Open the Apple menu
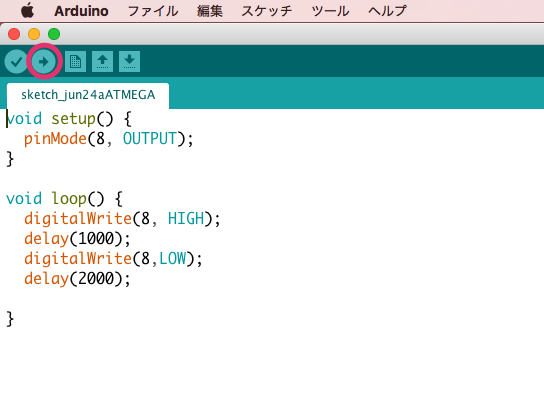 pos(27,11)
